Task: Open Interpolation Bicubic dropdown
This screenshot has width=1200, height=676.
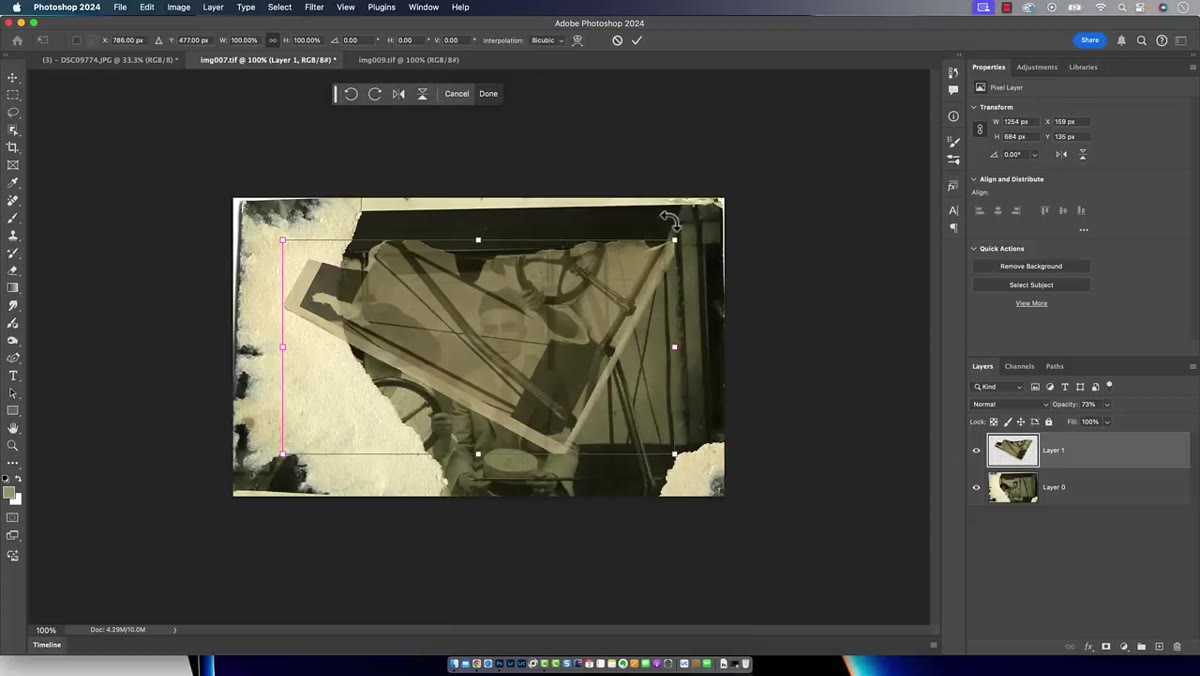Action: (x=547, y=40)
